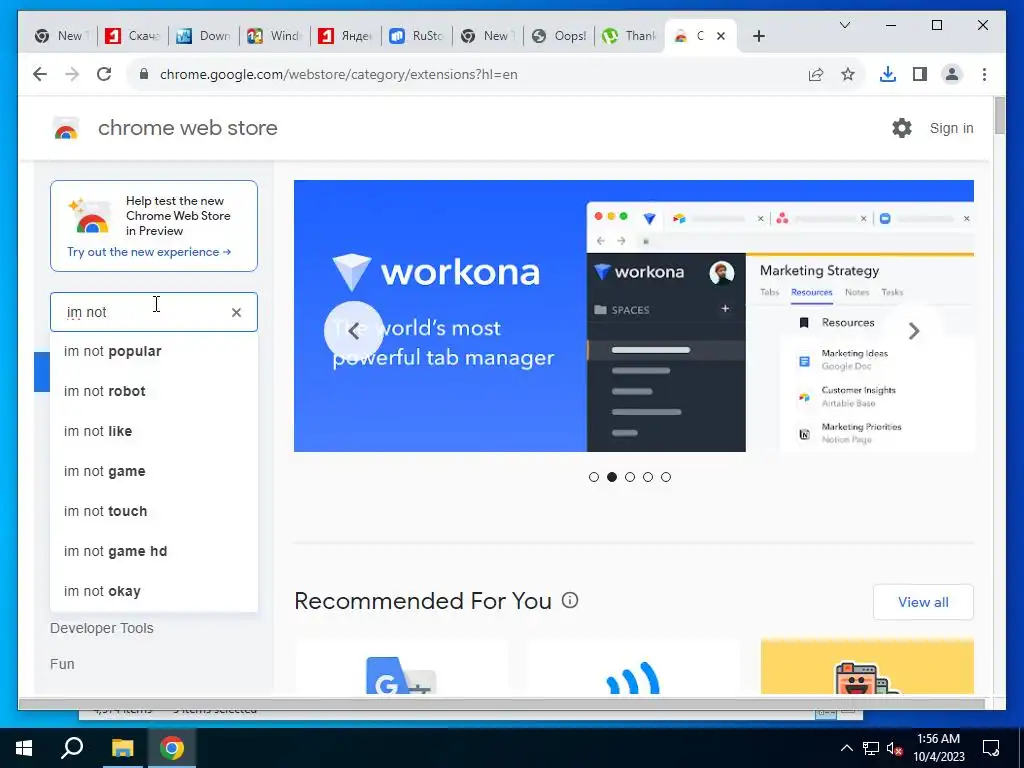Open File Explorer from taskbar

click(122, 748)
